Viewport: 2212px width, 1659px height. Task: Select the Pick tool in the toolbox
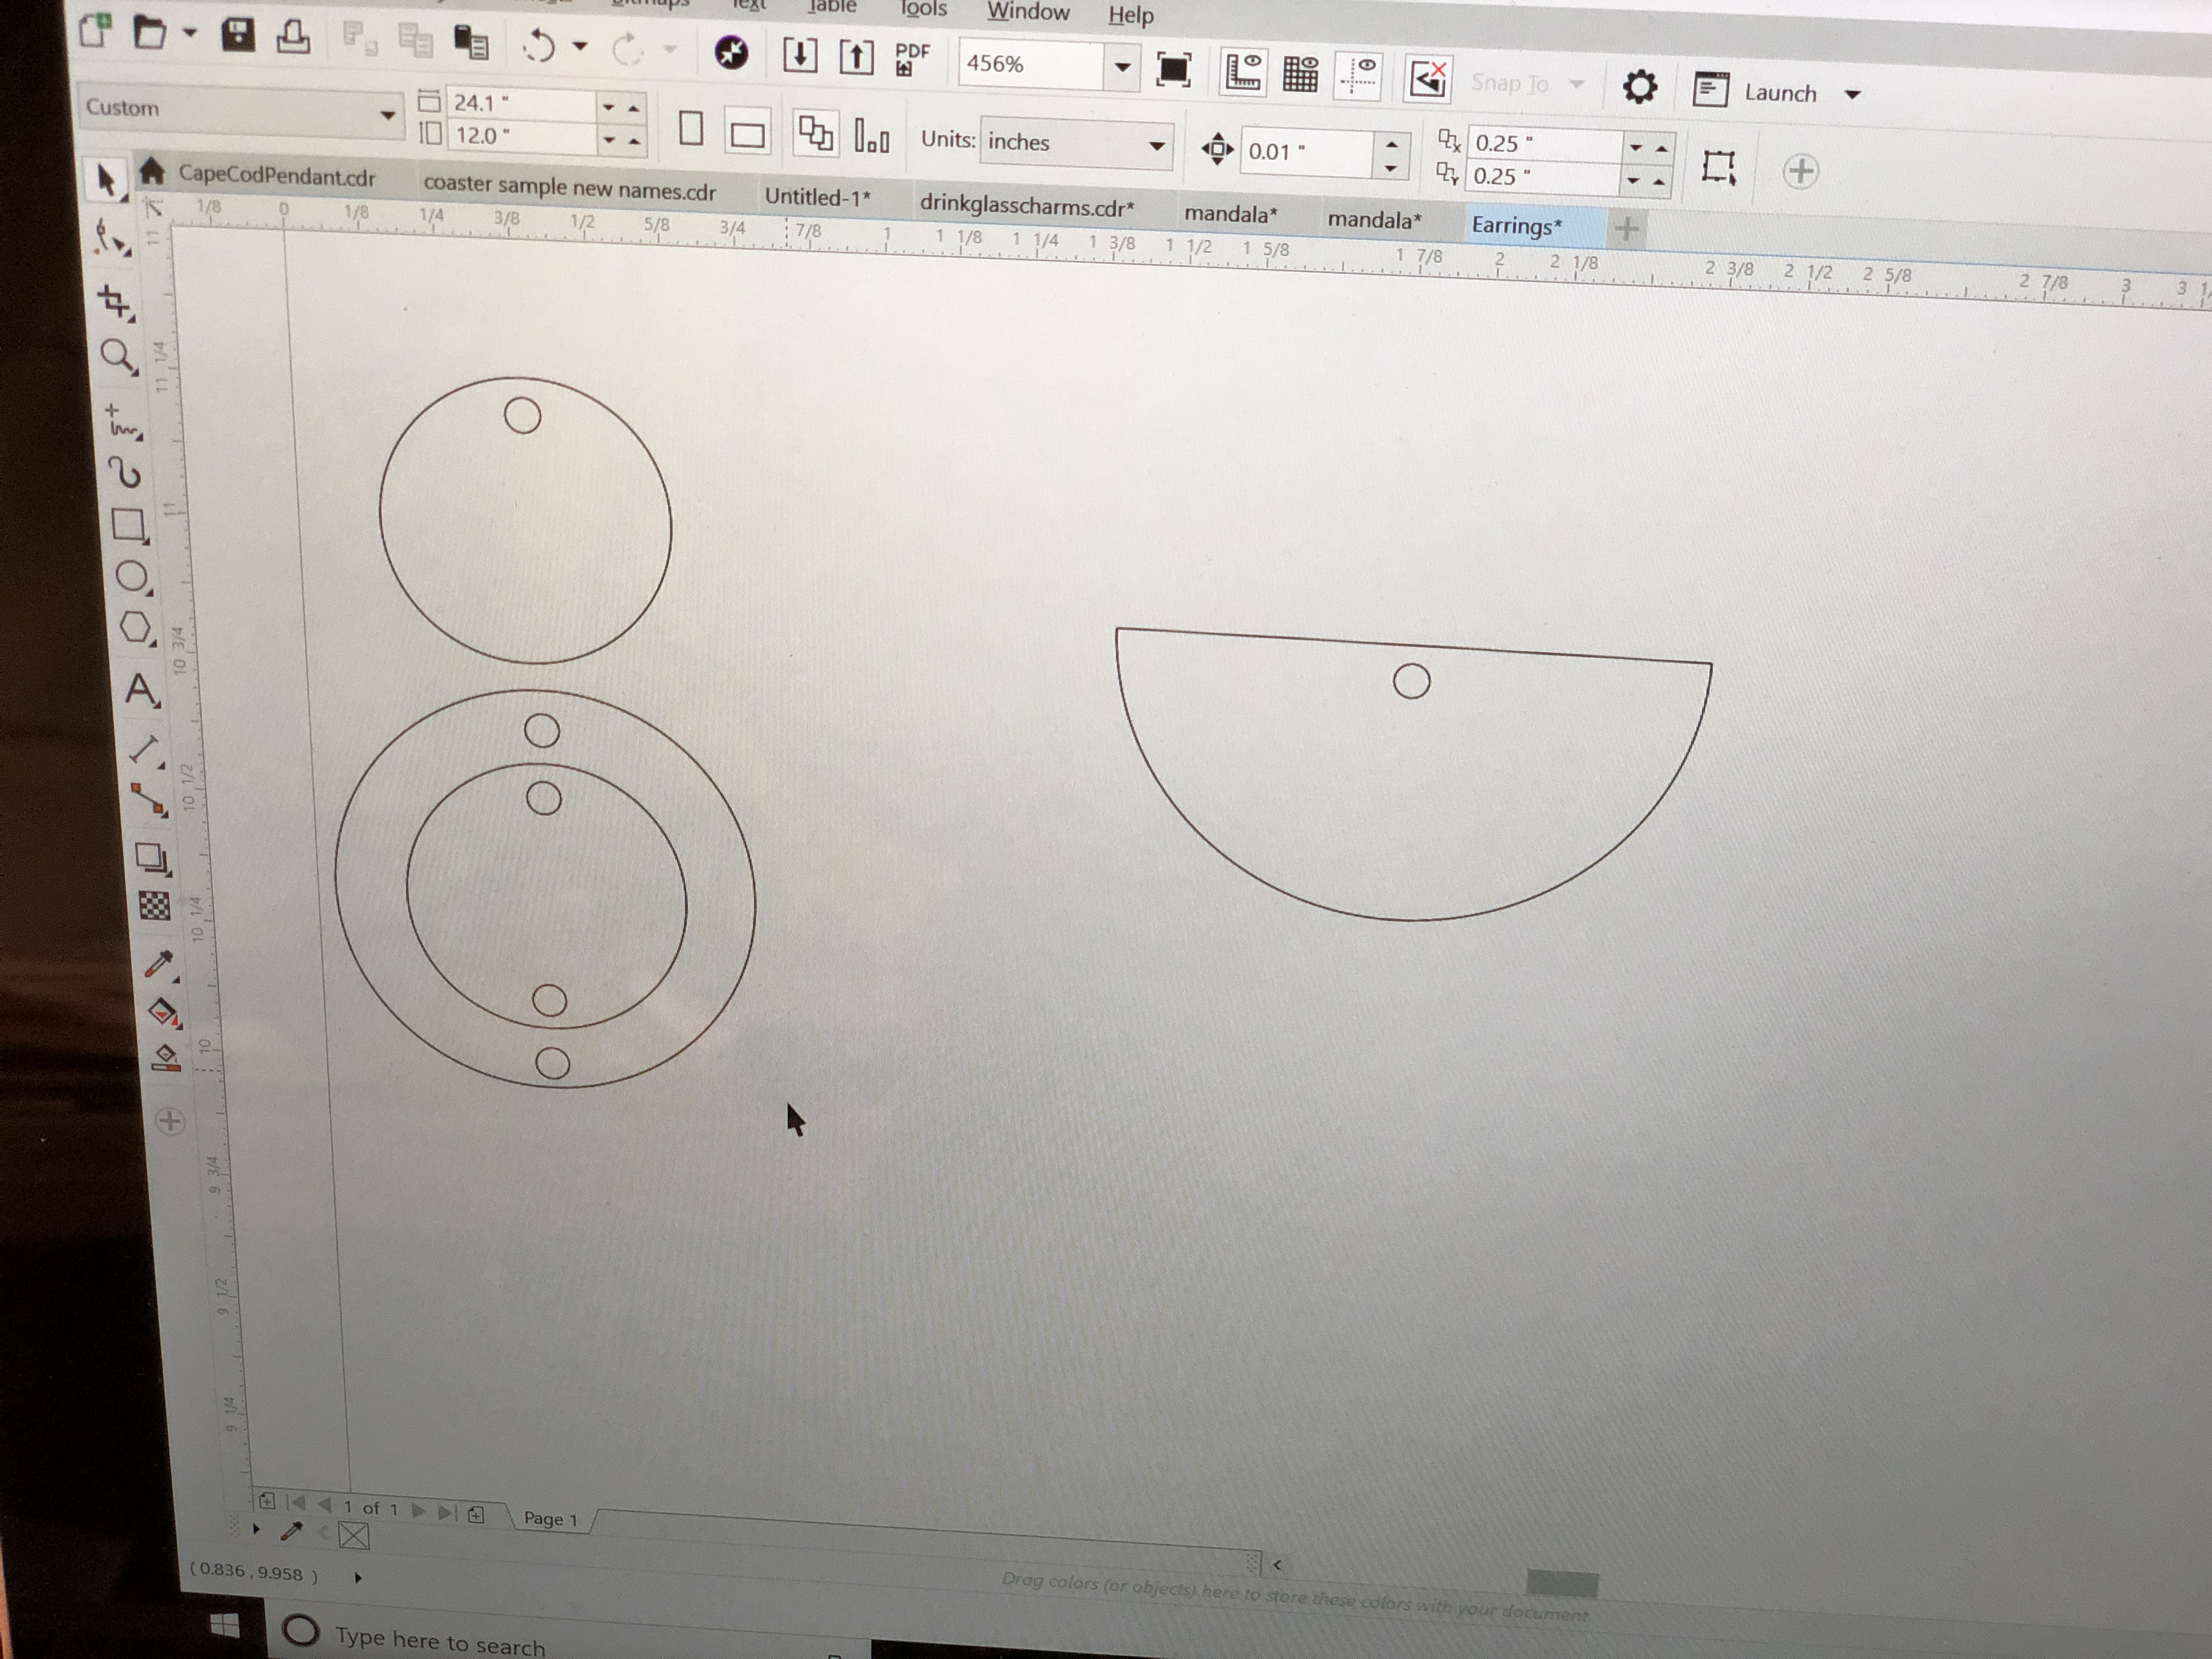coord(105,180)
